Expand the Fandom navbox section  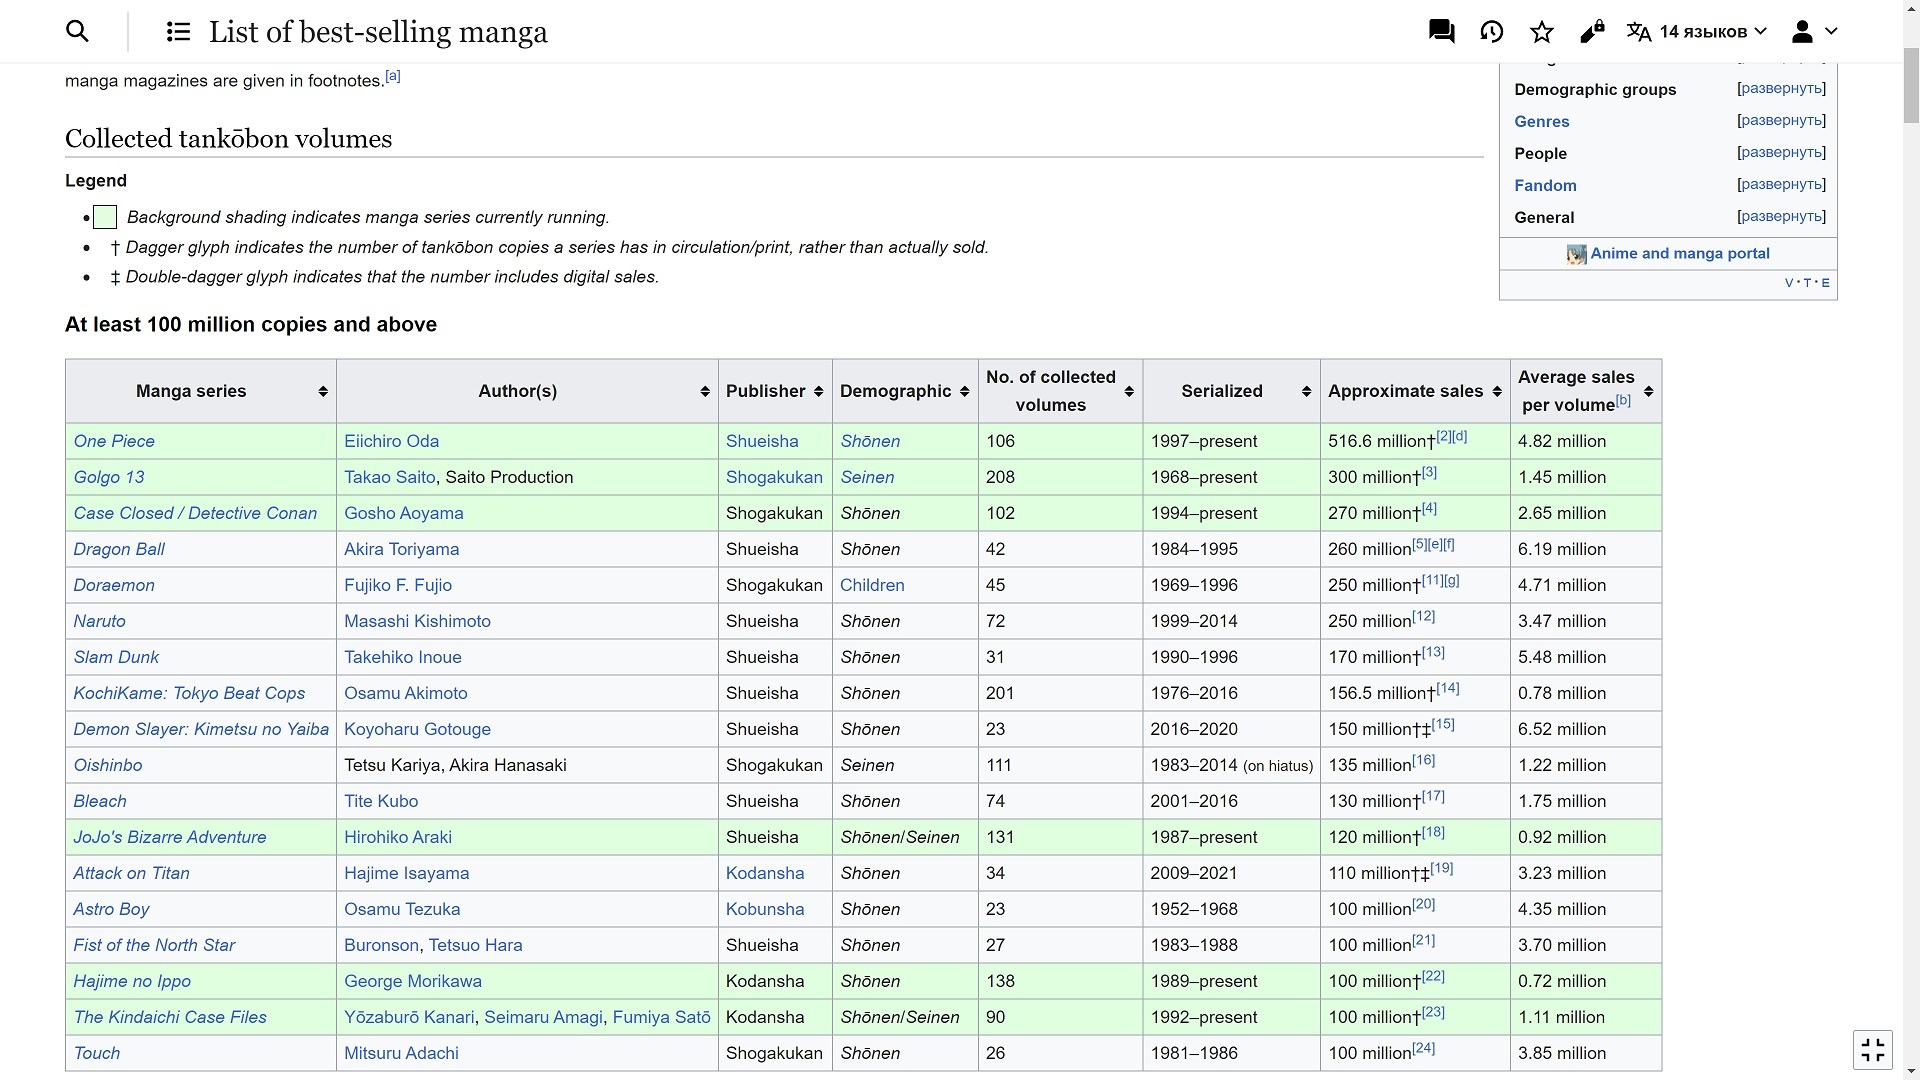point(1780,185)
